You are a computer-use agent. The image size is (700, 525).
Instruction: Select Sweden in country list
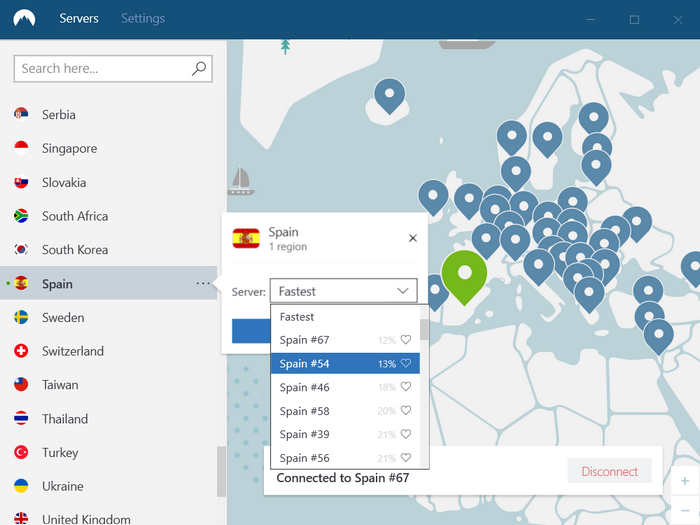pos(108,317)
